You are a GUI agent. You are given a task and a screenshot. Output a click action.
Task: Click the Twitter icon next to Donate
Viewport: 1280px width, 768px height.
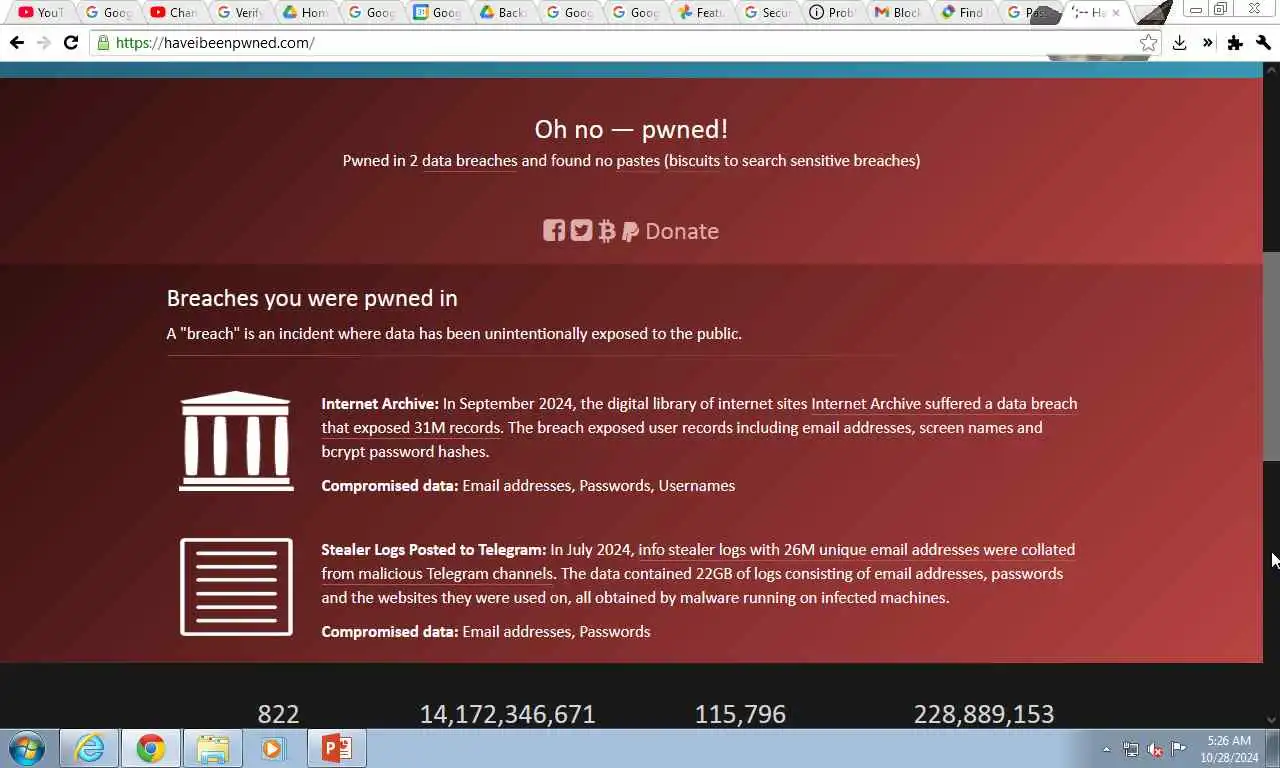[x=581, y=231]
